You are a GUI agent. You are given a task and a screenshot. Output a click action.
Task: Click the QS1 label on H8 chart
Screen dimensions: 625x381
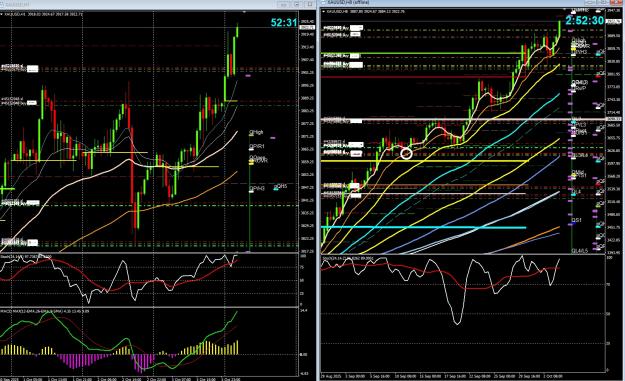(x=577, y=220)
